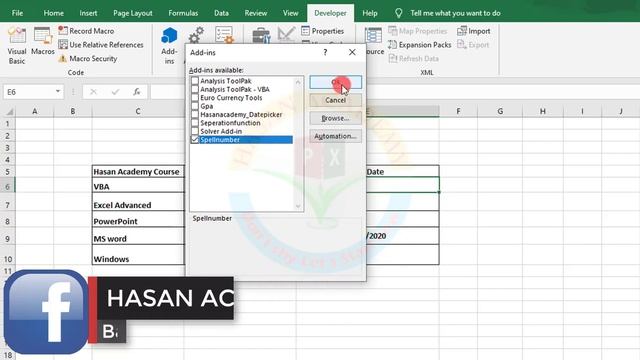Open Macro Security settings
This screenshot has width=640, height=360.
pos(88,59)
